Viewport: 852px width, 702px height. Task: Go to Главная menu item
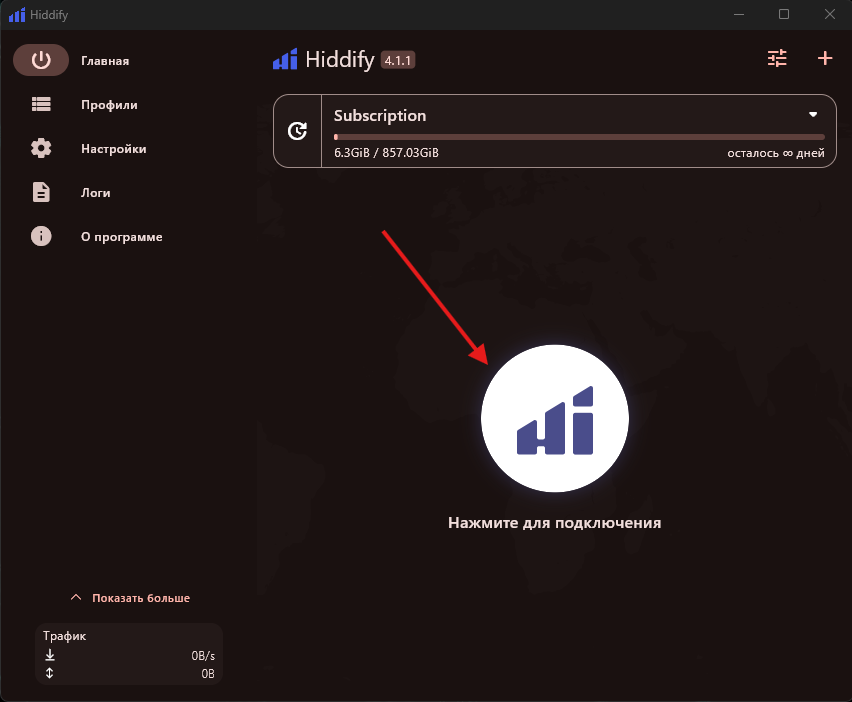(105, 61)
